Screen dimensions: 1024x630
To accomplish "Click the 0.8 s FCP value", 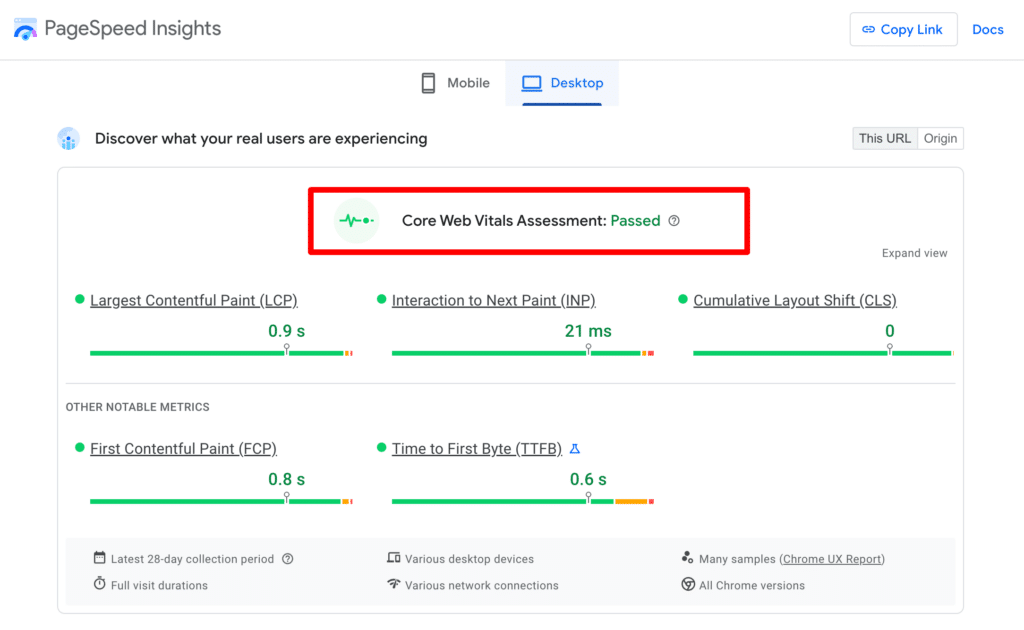I will click(287, 479).
